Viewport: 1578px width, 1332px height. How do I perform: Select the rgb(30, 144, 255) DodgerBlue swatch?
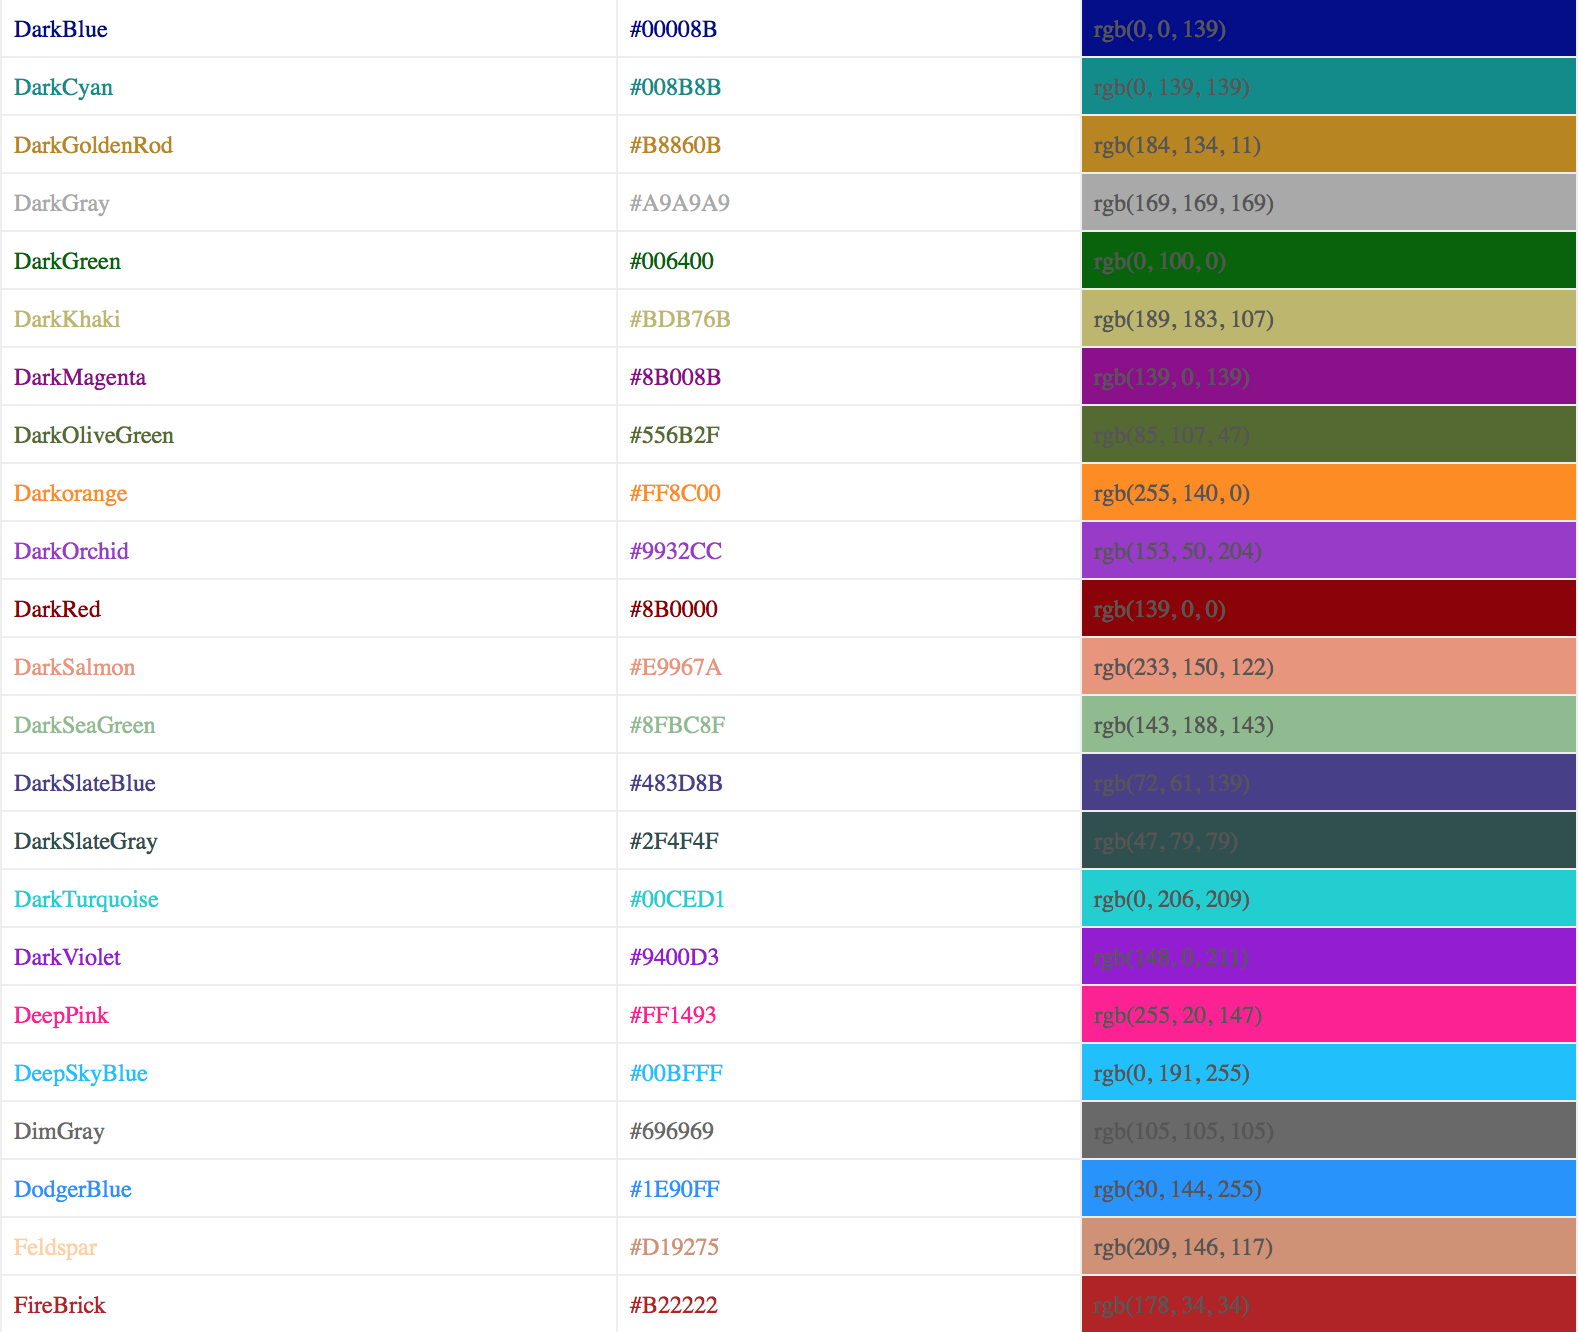(1329, 1188)
